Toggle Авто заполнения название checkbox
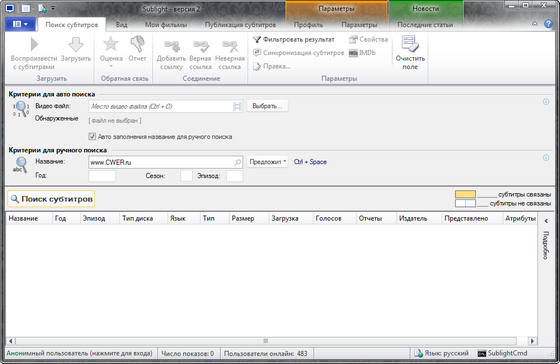Image resolution: width=560 pixels, height=364 pixels. click(92, 136)
